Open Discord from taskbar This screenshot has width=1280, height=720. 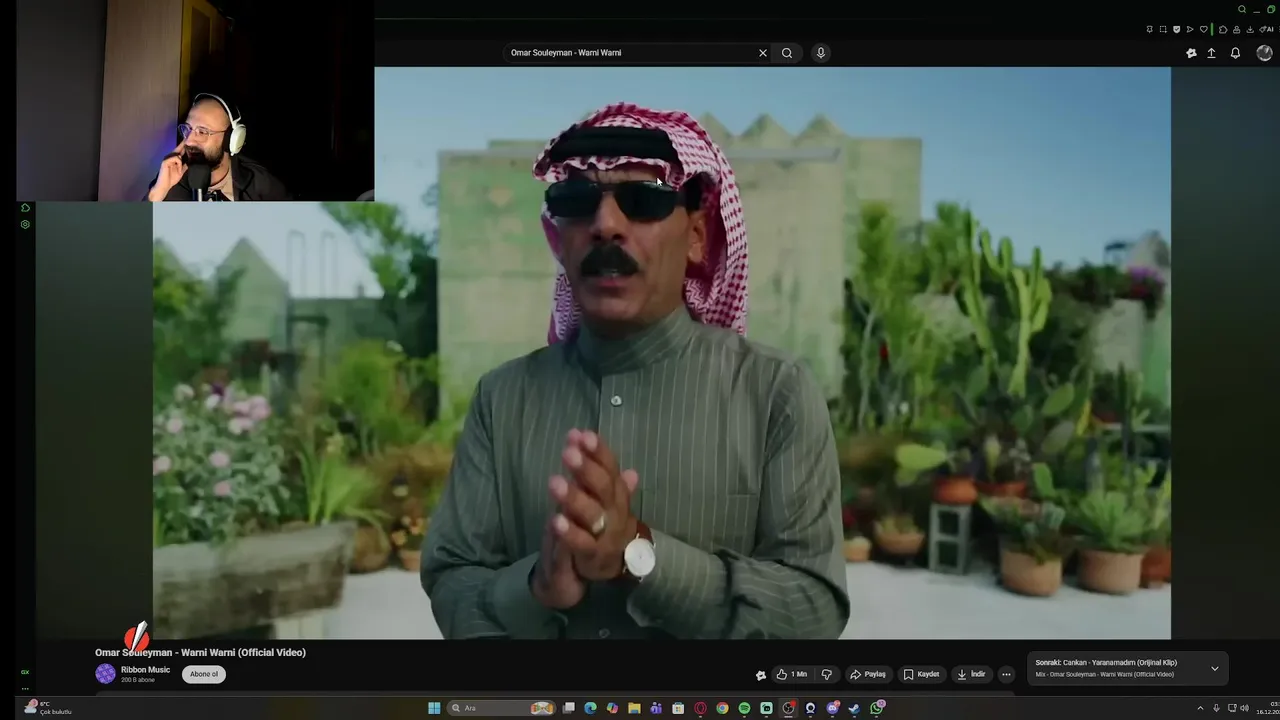coord(833,708)
